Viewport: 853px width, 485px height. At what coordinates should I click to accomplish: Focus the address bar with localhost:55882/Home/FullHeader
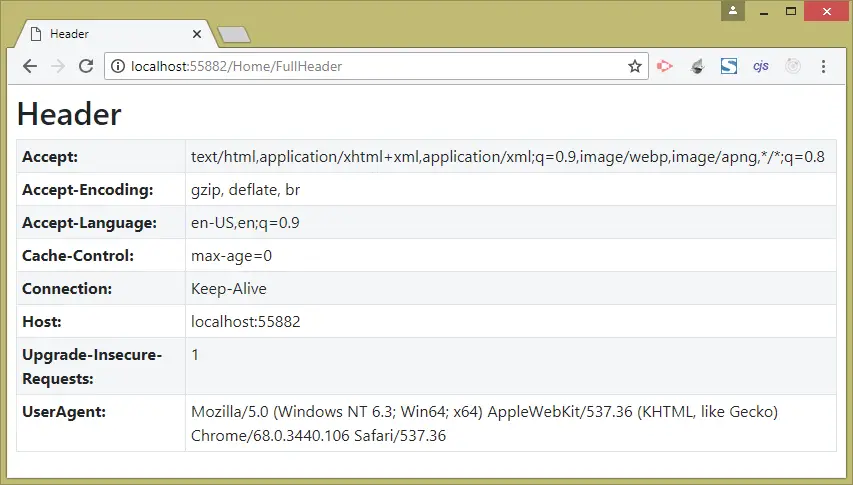coord(375,66)
